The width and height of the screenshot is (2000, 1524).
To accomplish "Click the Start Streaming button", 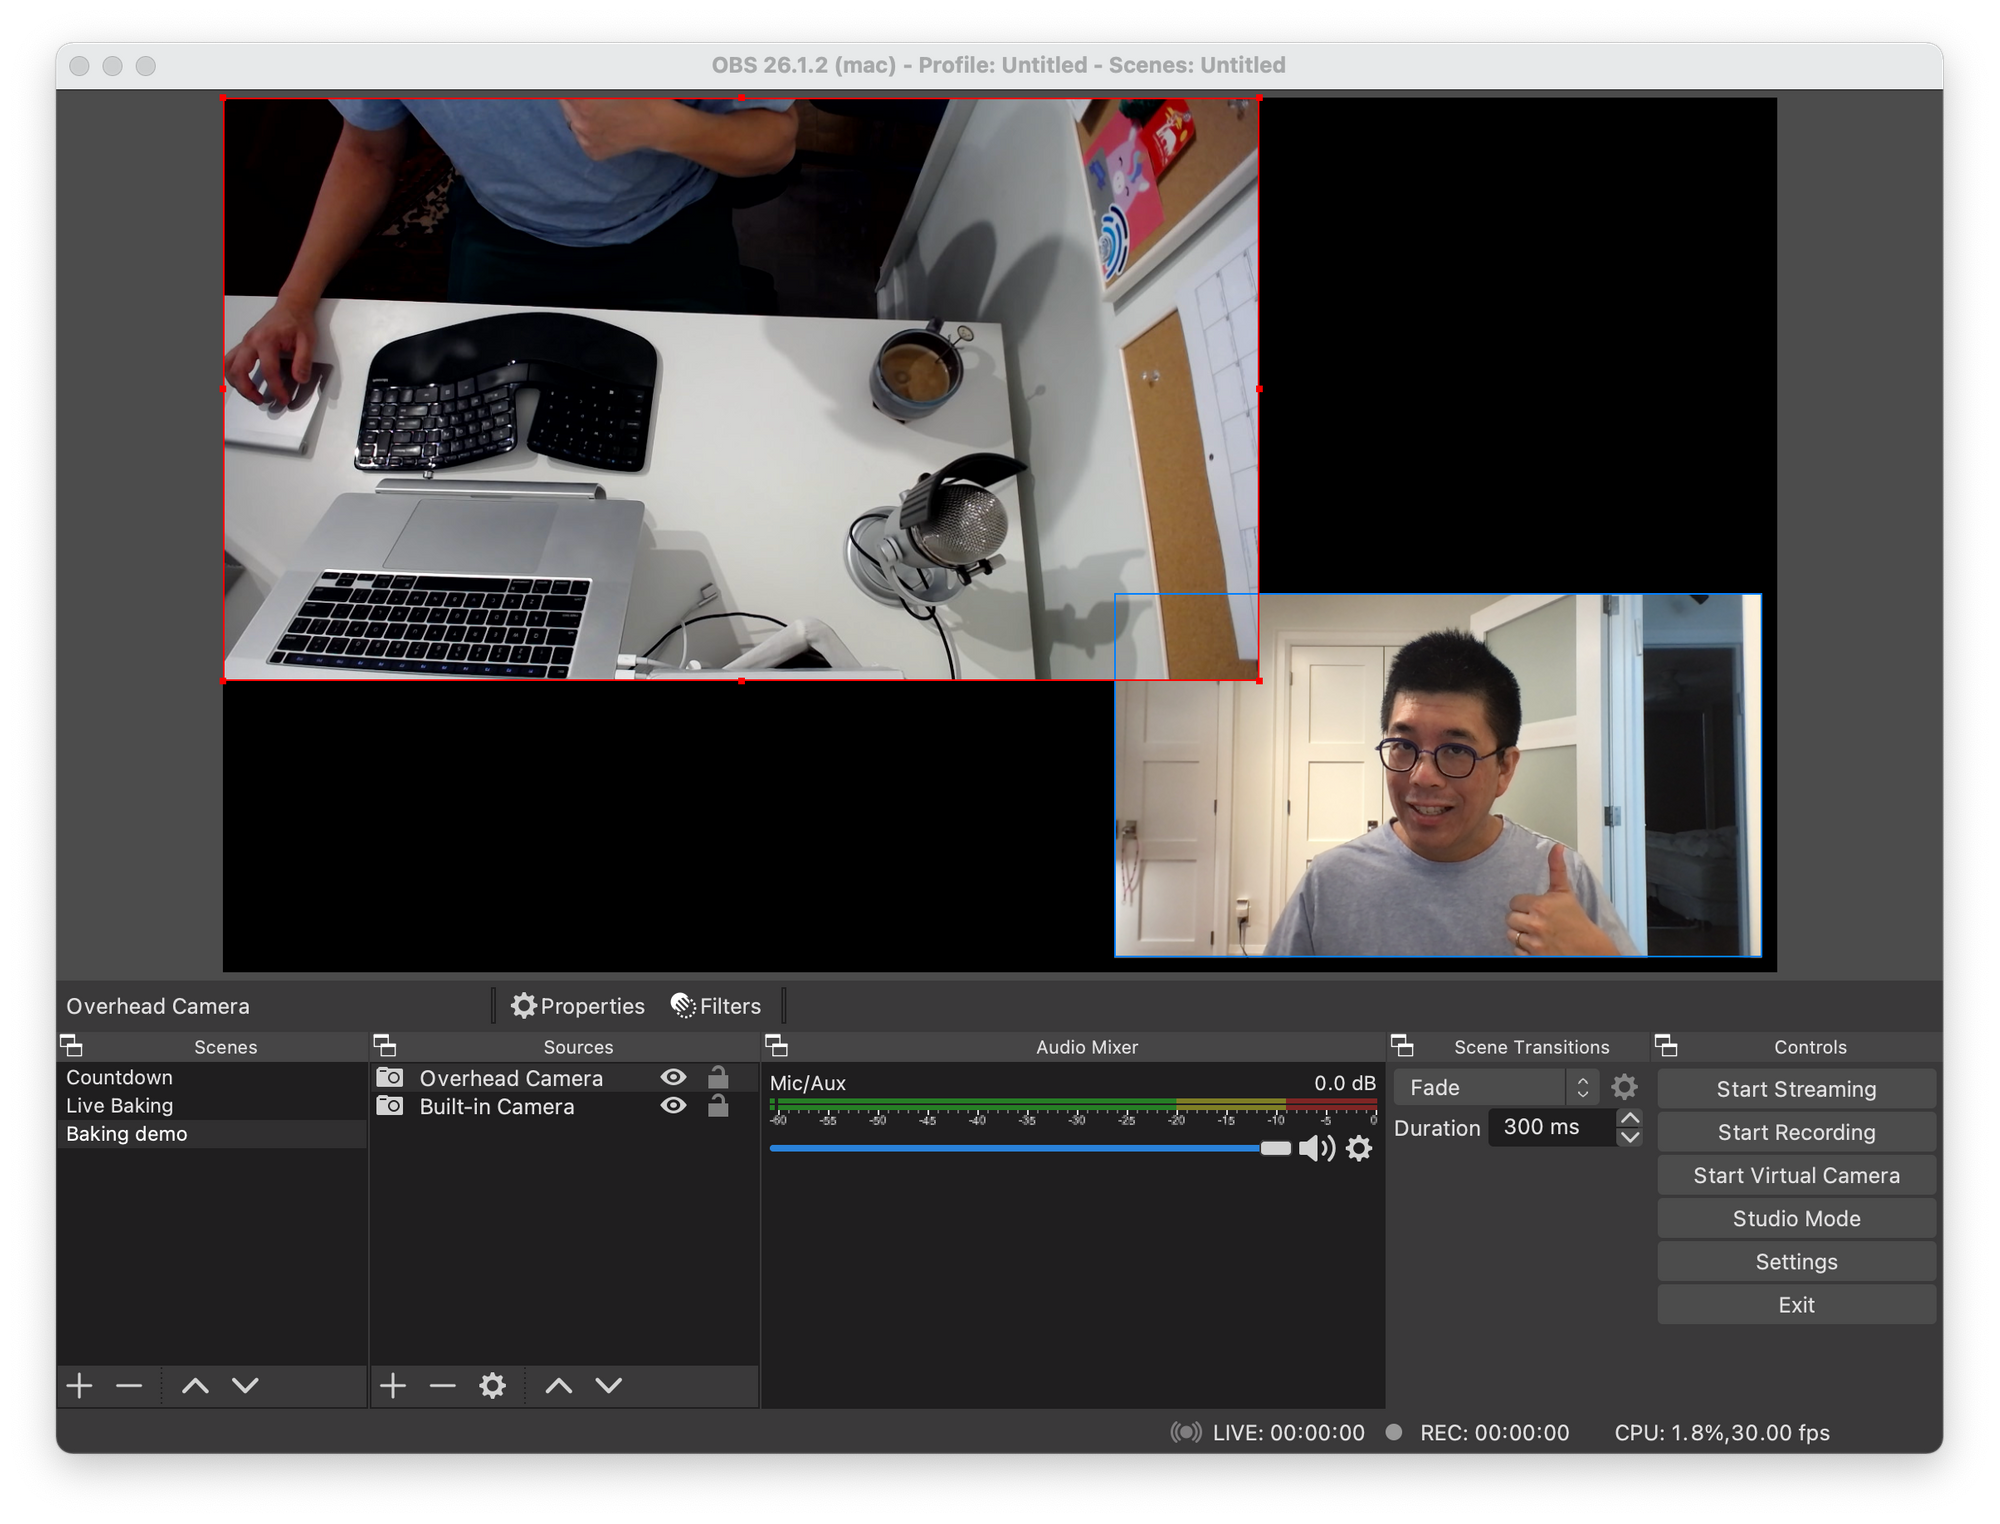I will [1794, 1085].
